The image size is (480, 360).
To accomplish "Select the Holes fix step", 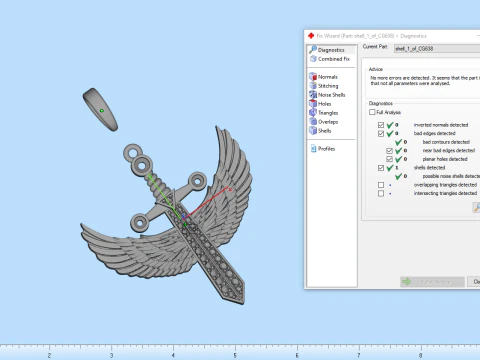I will pos(320,104).
